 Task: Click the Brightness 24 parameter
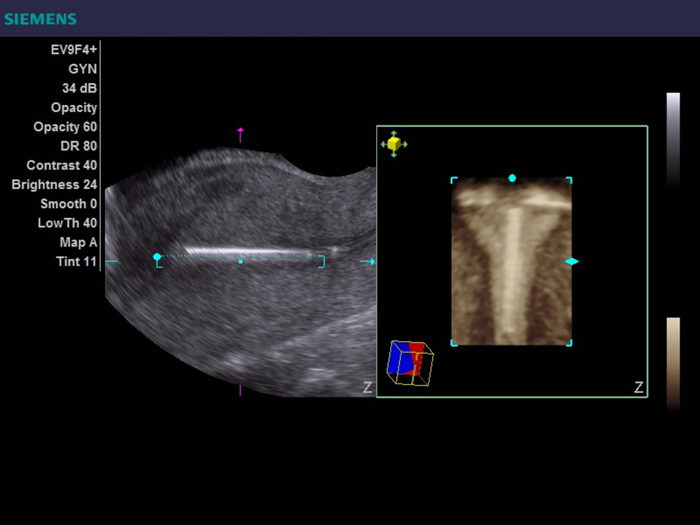click(x=54, y=184)
